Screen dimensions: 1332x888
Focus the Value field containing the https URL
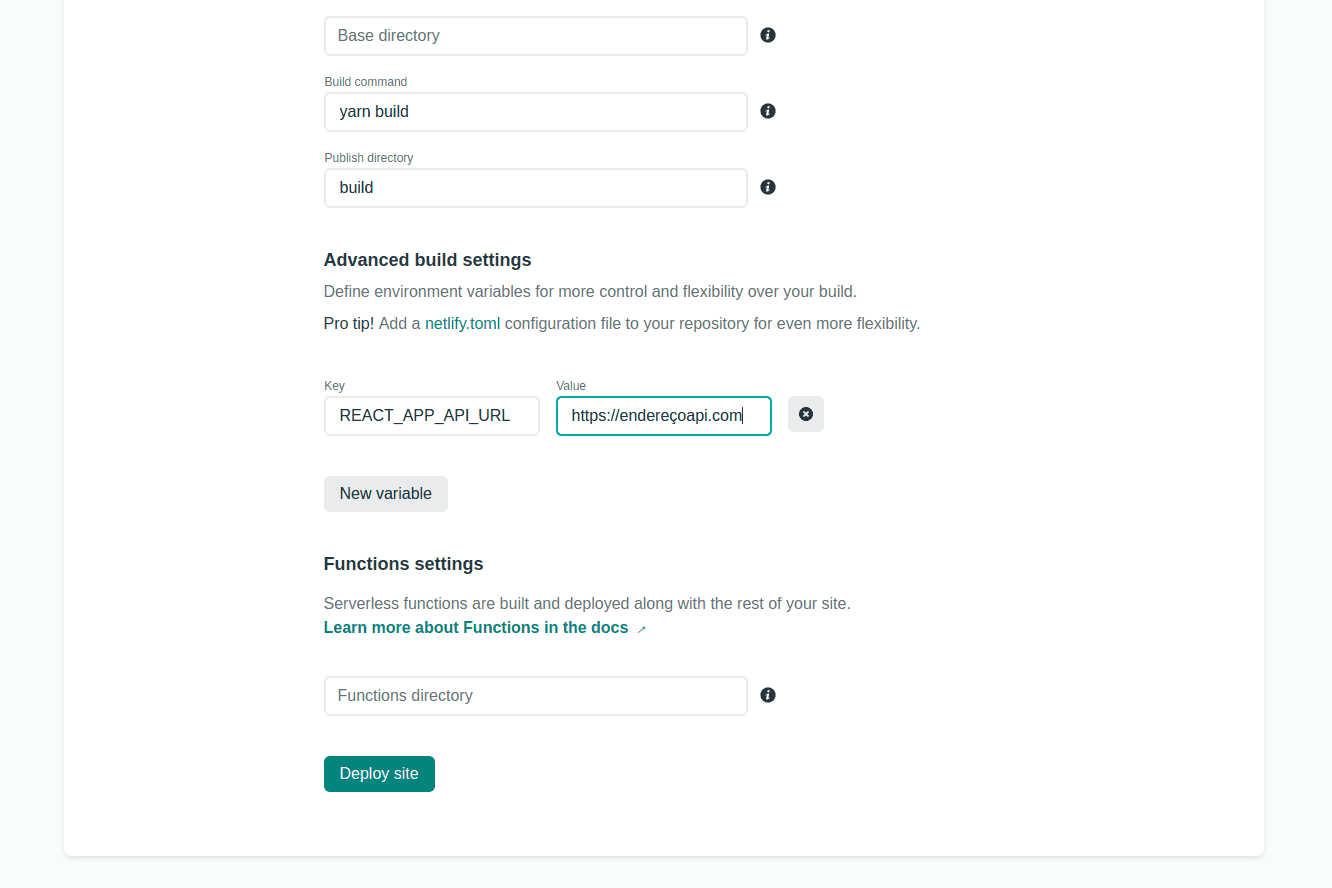pos(664,416)
